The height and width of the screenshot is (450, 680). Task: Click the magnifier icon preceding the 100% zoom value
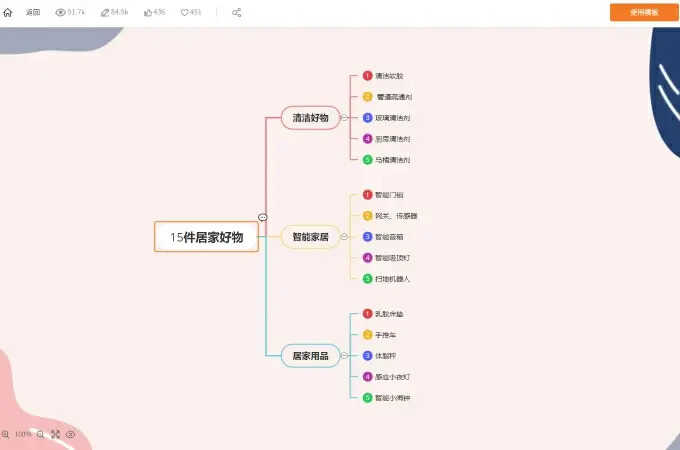pos(5,434)
